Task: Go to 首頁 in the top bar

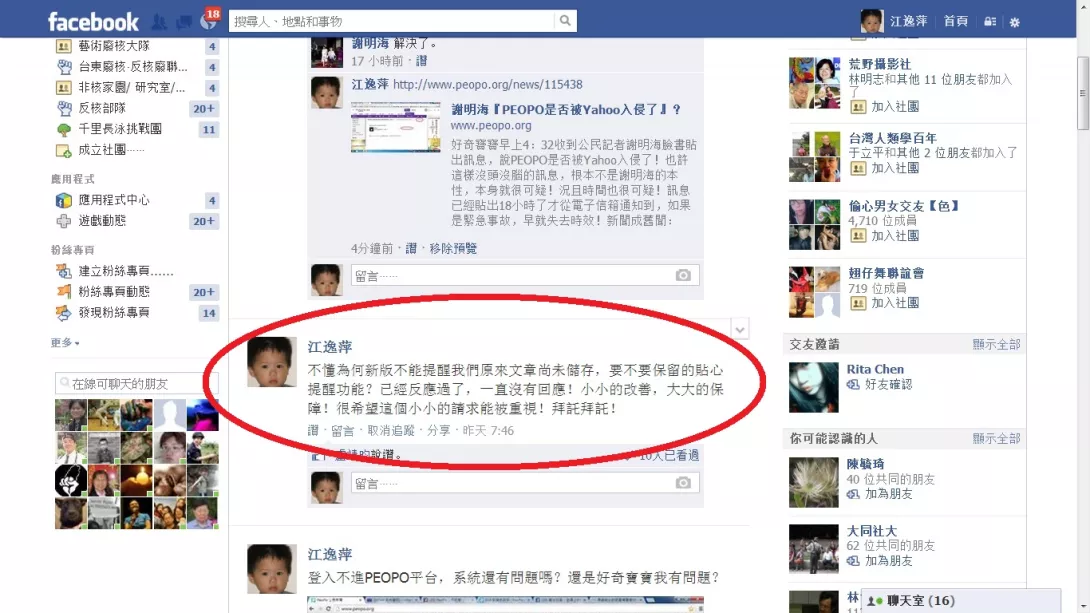Action: 955,21
